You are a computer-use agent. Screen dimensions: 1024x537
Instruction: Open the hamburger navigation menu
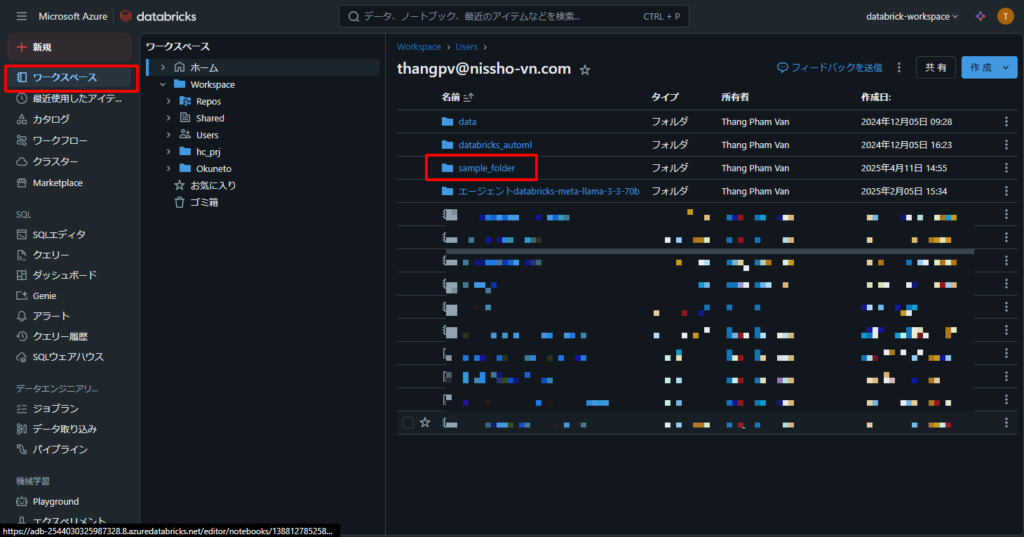coord(22,16)
